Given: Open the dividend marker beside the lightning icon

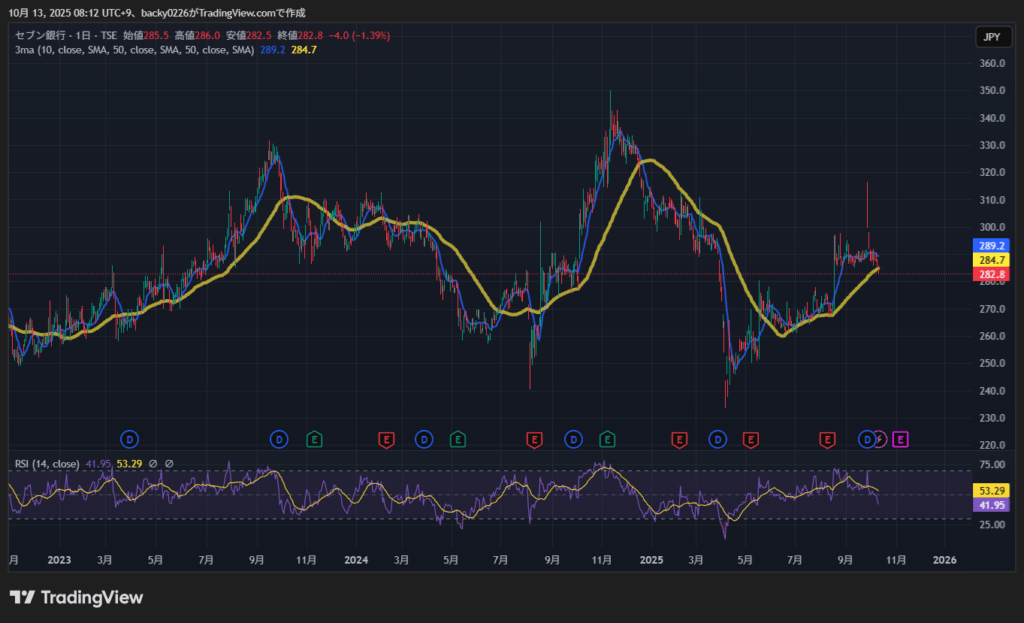Looking at the screenshot, I should tap(867, 439).
